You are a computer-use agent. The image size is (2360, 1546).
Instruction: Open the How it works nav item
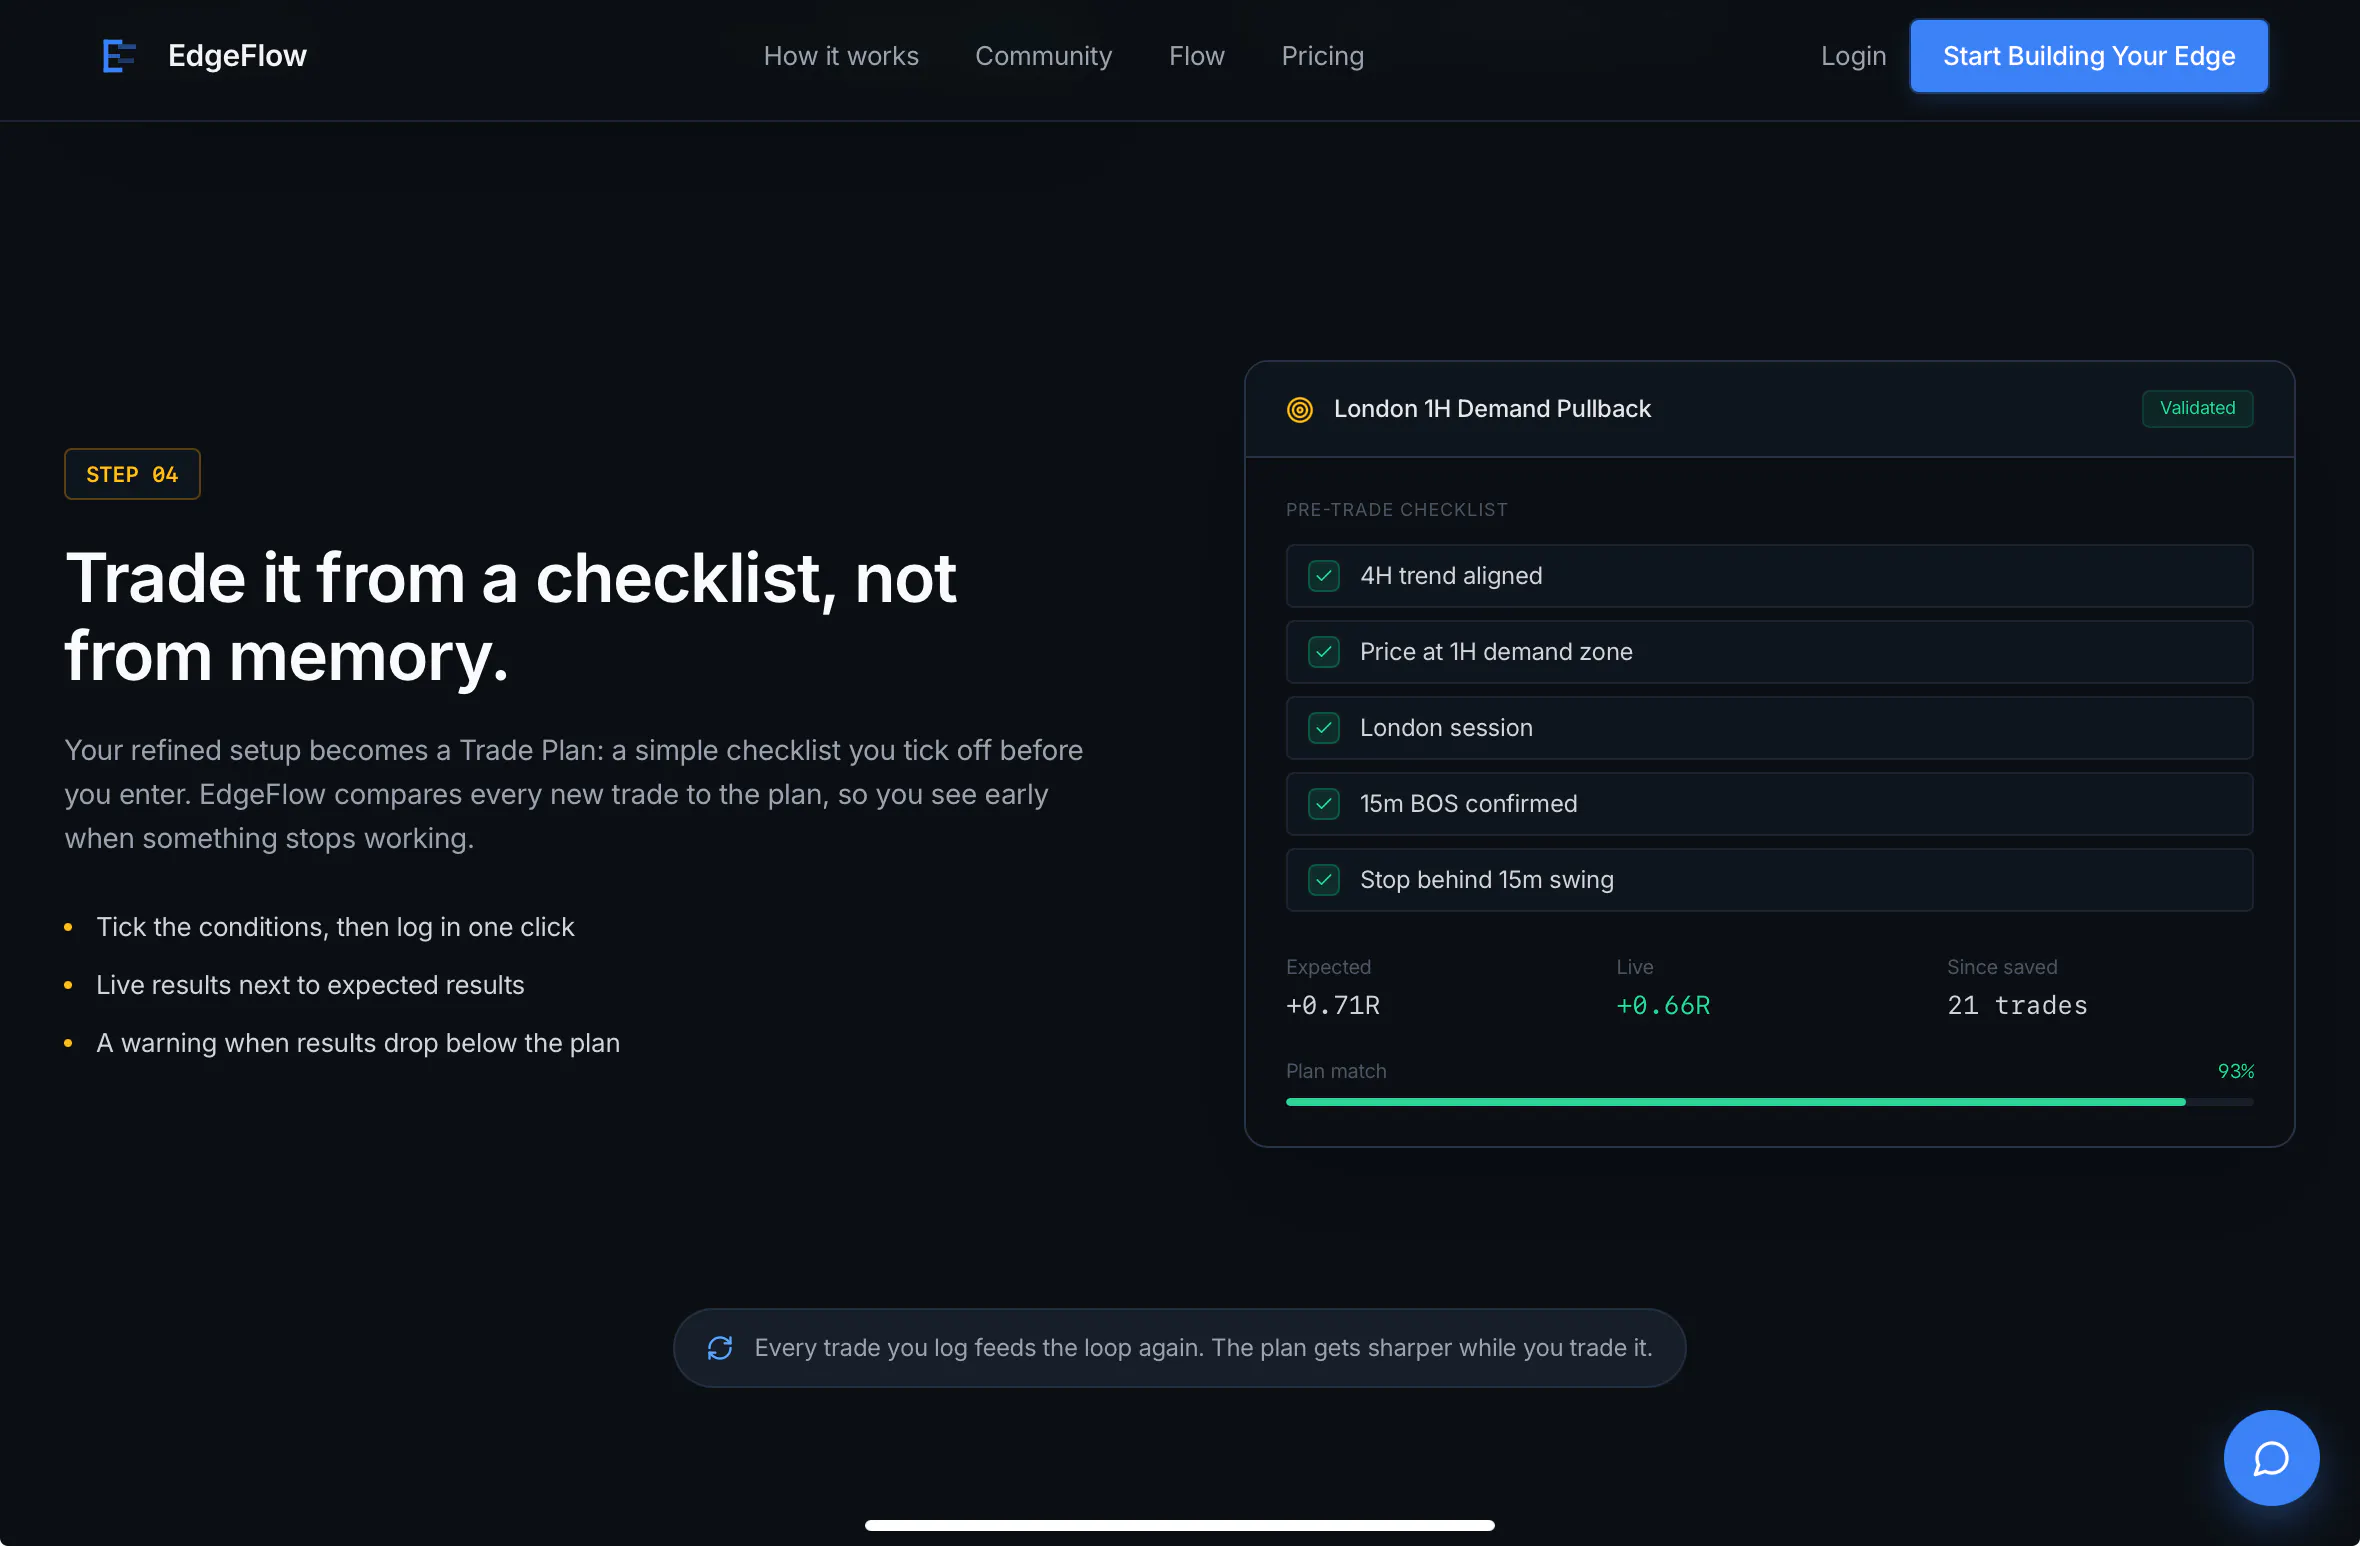click(841, 56)
